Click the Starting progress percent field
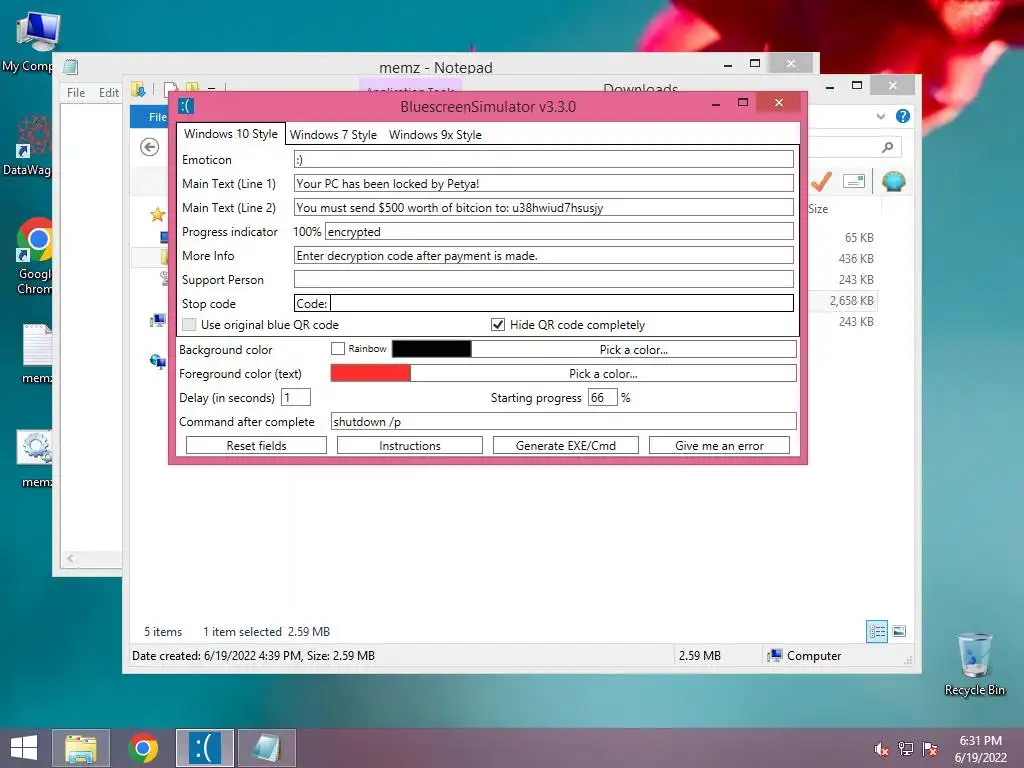 click(x=602, y=397)
